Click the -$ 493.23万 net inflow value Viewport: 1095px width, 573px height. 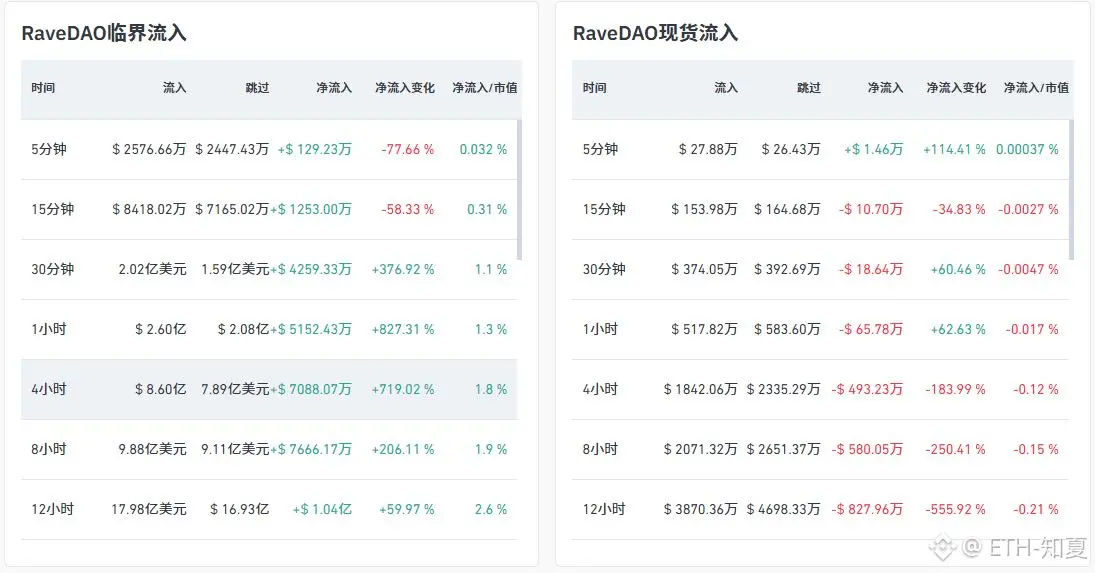[x=867, y=389]
